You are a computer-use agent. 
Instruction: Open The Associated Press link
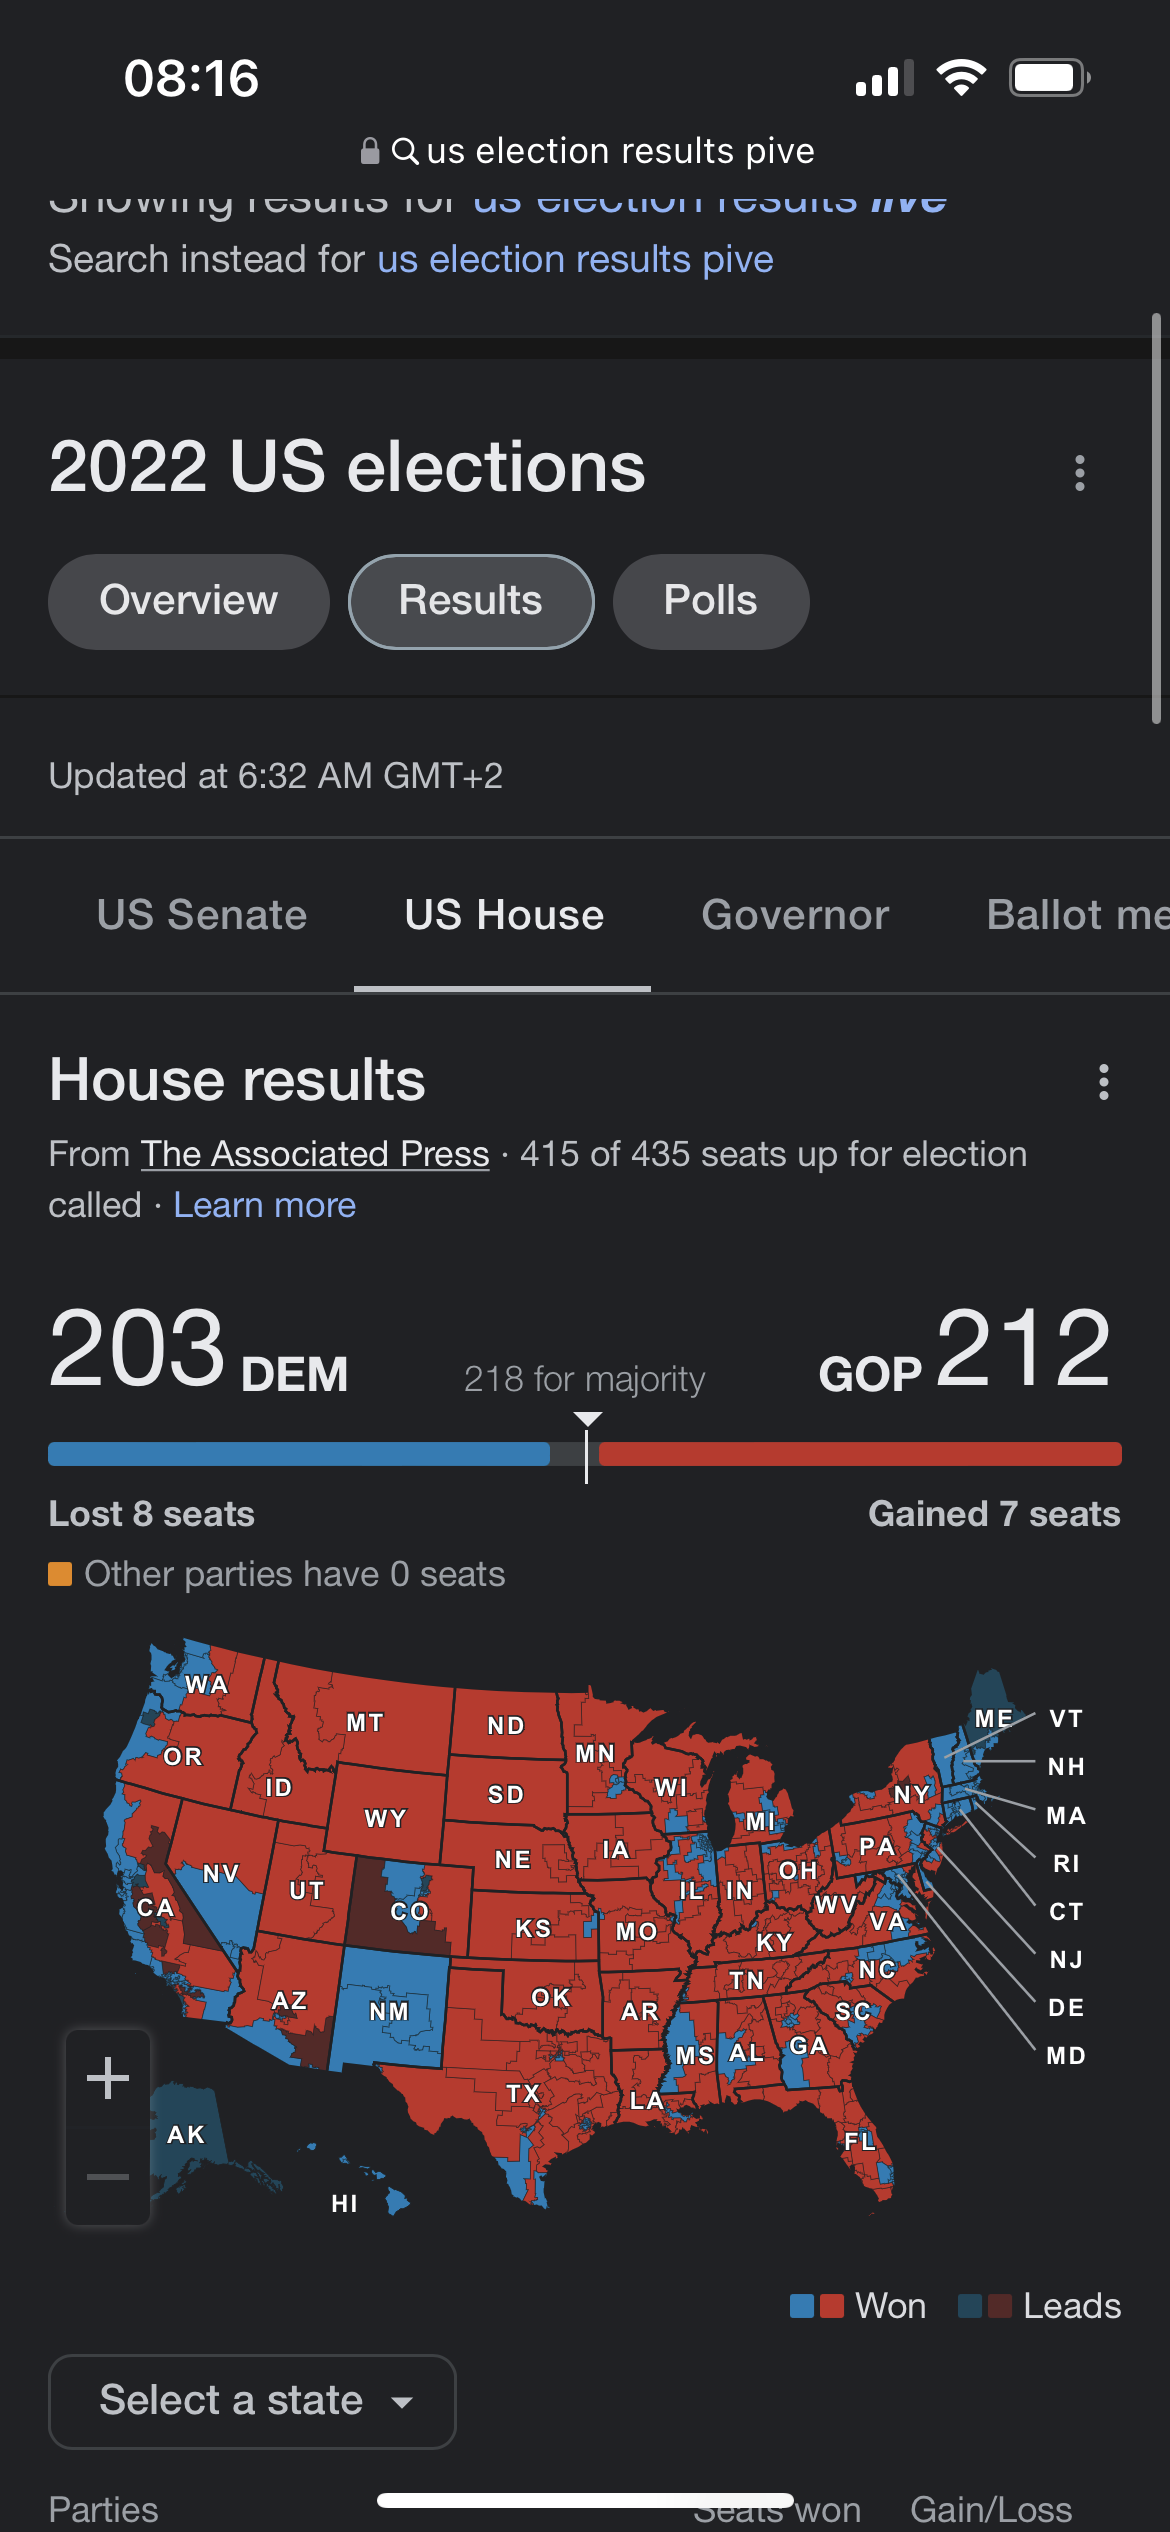315,1154
